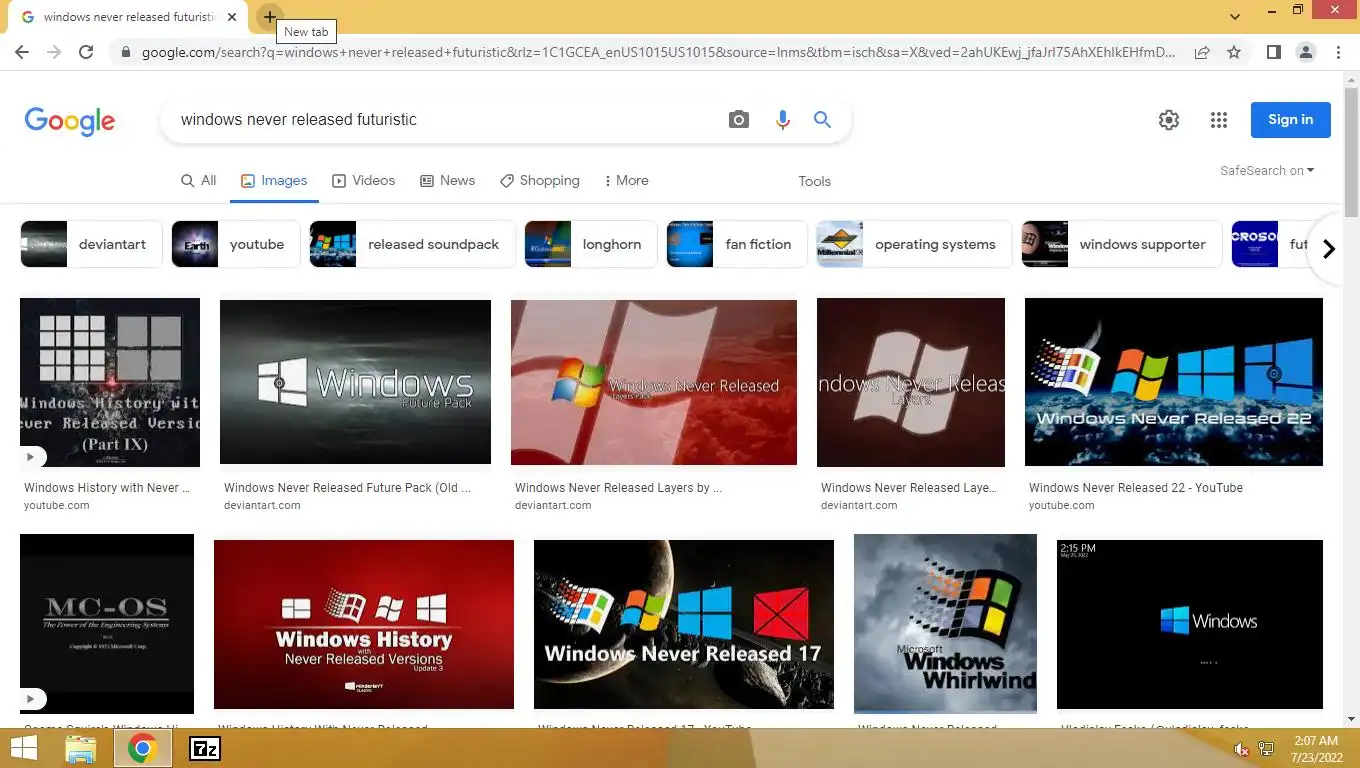Click the Windows History with Never title link
Viewport: 1360px width, 768px height.
click(107, 488)
